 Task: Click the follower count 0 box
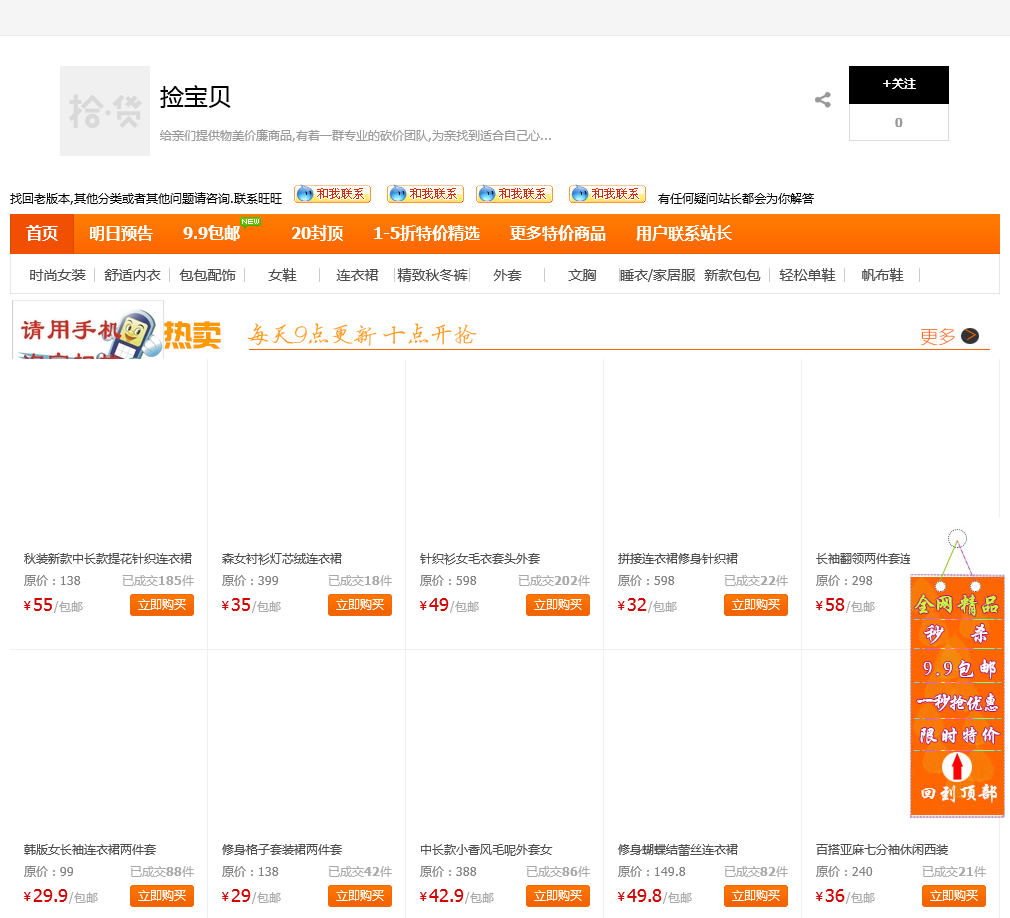coord(899,122)
